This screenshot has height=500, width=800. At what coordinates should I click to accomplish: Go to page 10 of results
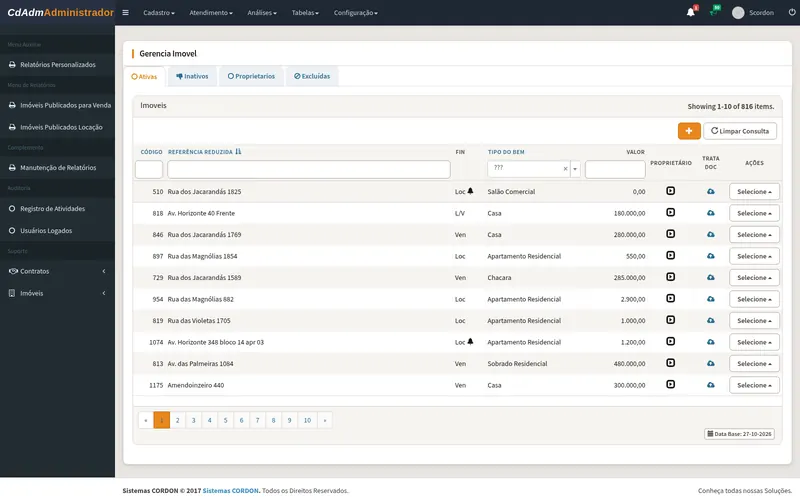coord(307,420)
